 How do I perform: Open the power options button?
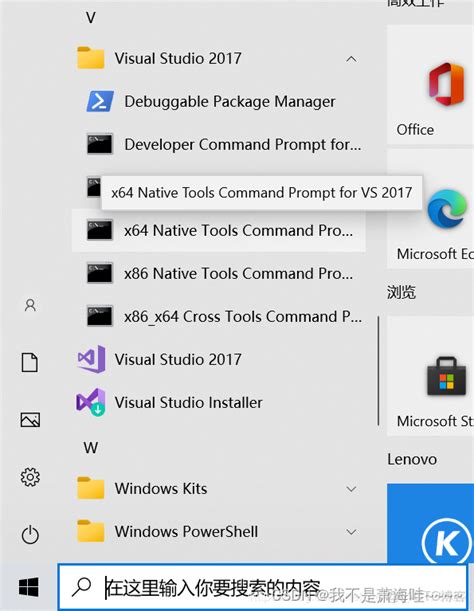(x=30, y=535)
